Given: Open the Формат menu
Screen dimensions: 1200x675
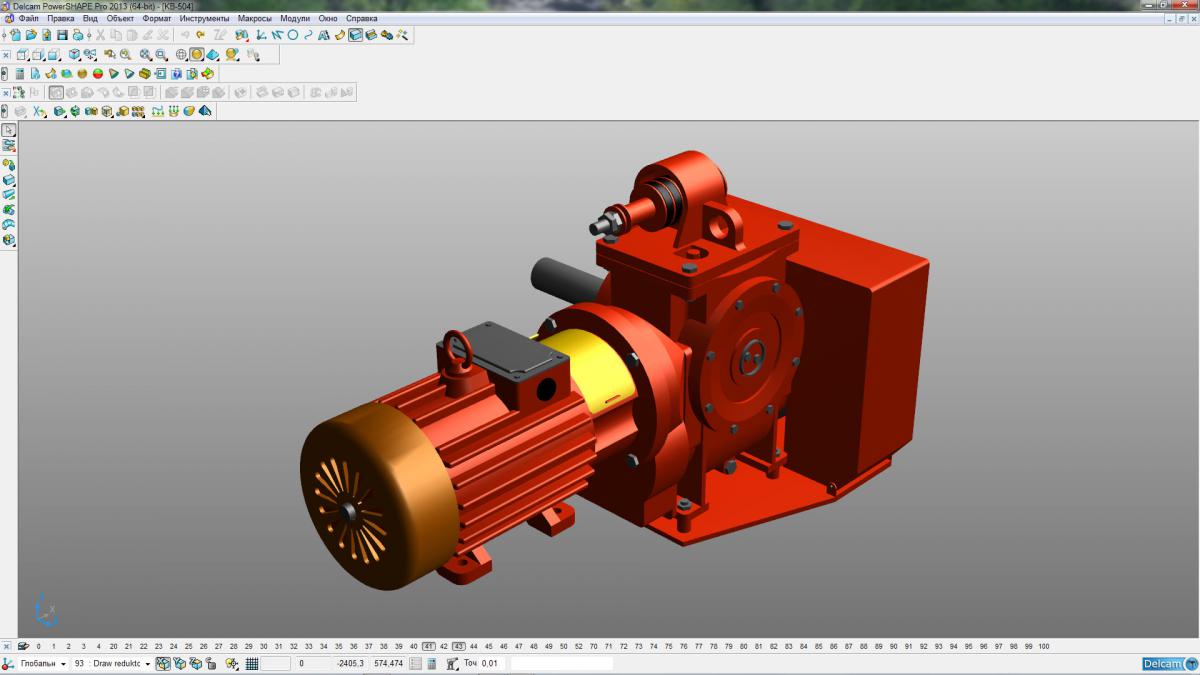Looking at the screenshot, I should pyautogui.click(x=157, y=18).
